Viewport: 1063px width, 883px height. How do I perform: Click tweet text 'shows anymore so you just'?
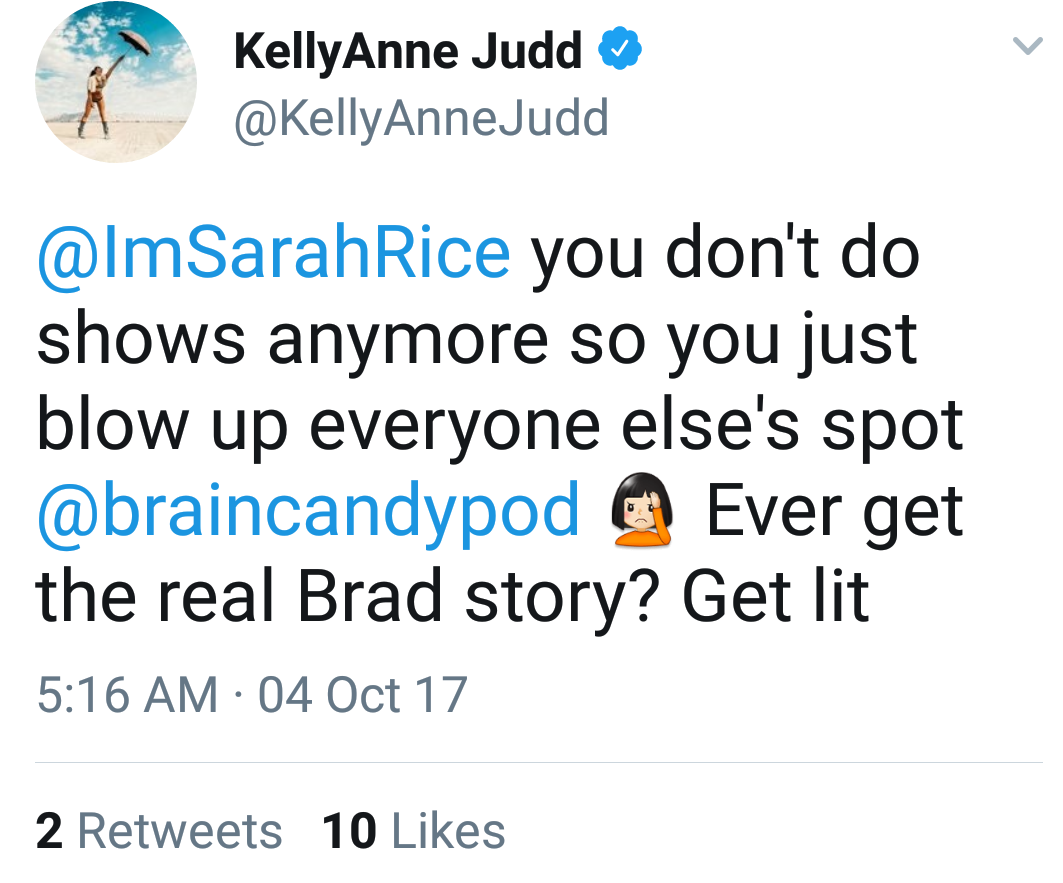point(477,341)
